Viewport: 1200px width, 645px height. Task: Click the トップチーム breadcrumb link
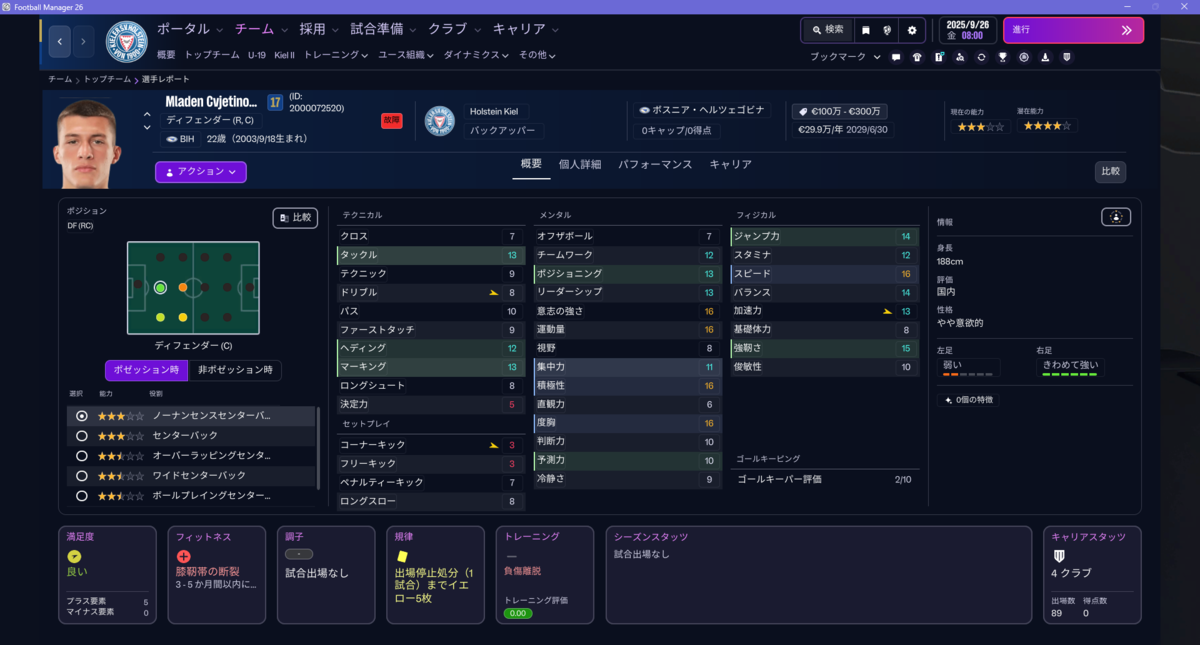[x=106, y=79]
